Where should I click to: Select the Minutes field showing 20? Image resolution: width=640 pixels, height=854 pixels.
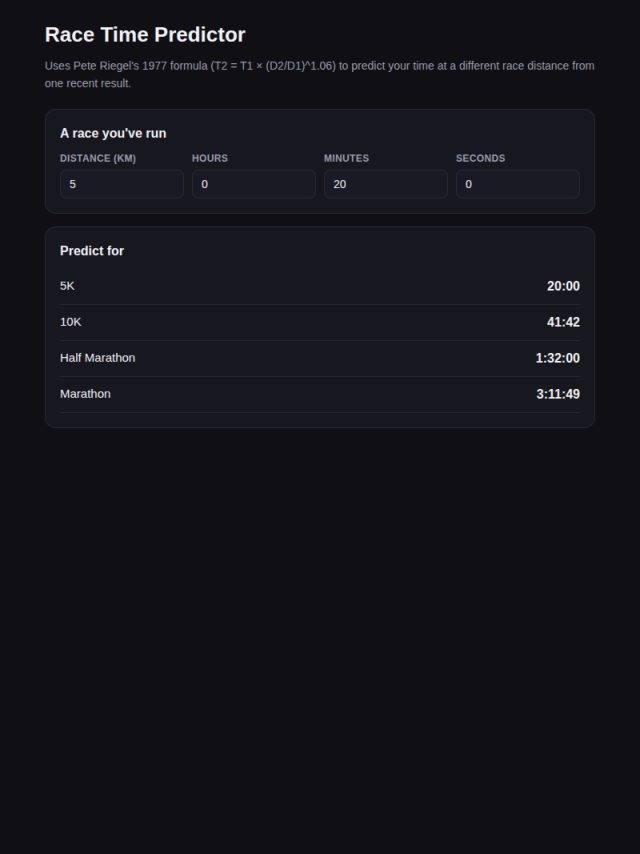coord(386,184)
